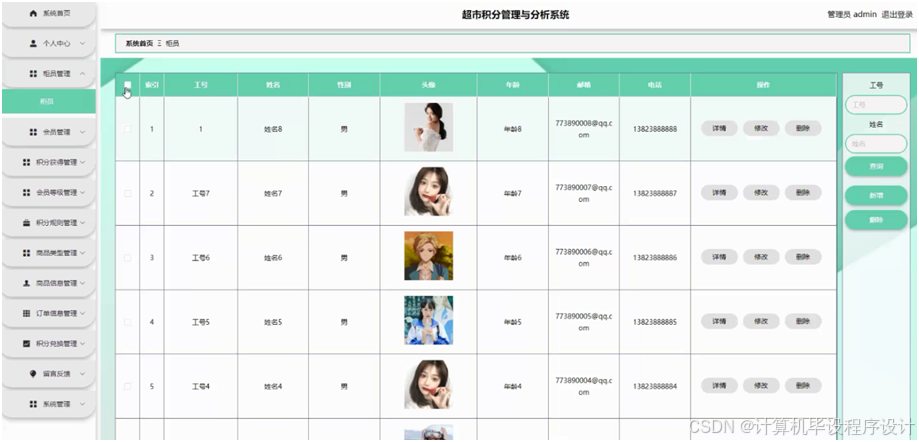Click the table icon beside 订单信息管理
Image resolution: width=919 pixels, height=442 pixels.
(26, 314)
